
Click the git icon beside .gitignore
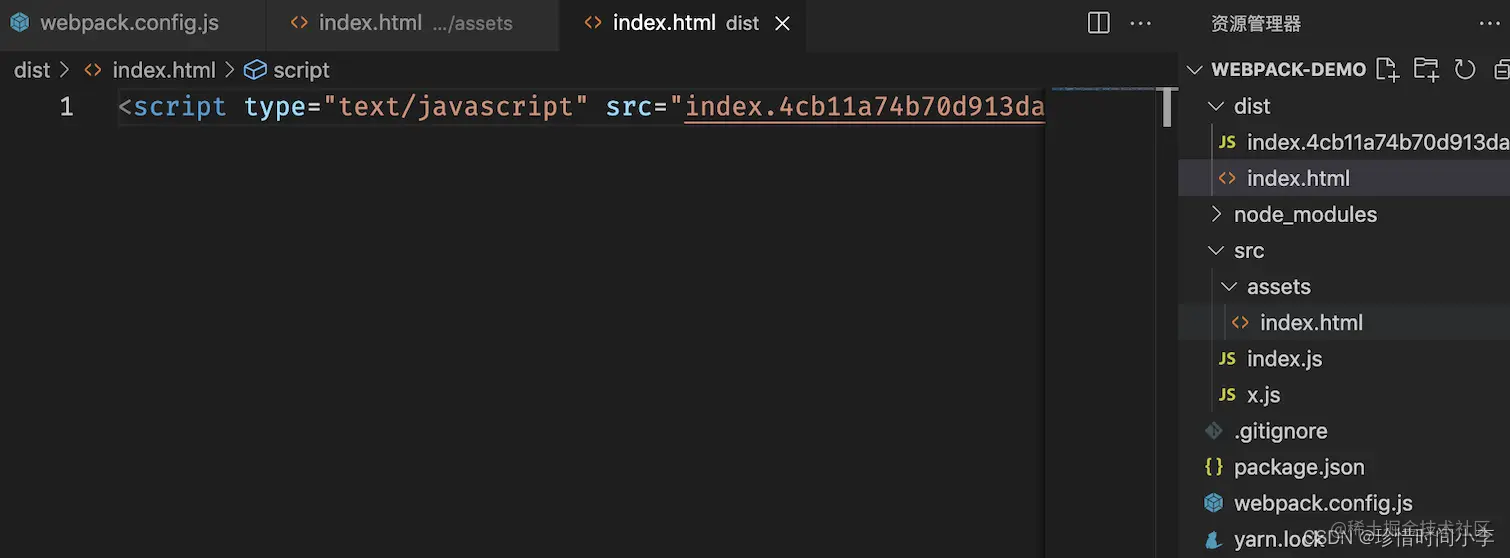(1214, 430)
